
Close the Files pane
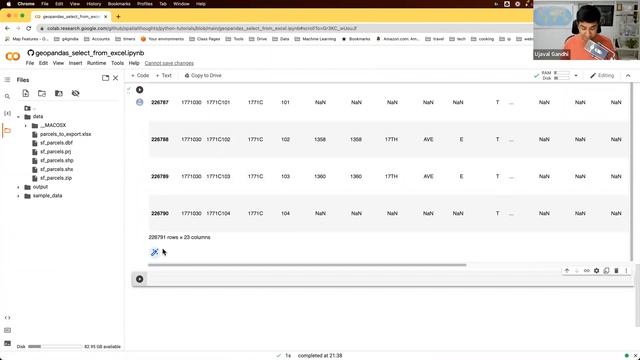(116, 78)
